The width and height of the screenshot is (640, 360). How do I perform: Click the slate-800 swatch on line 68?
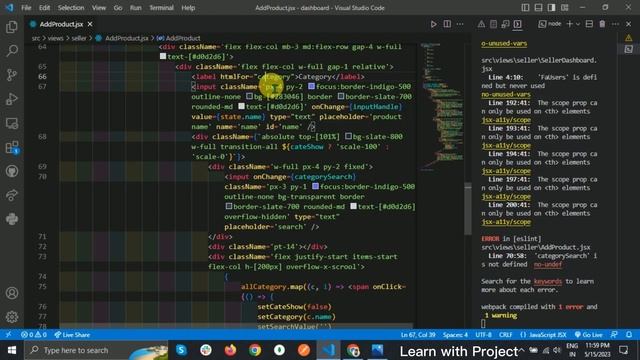348,136
